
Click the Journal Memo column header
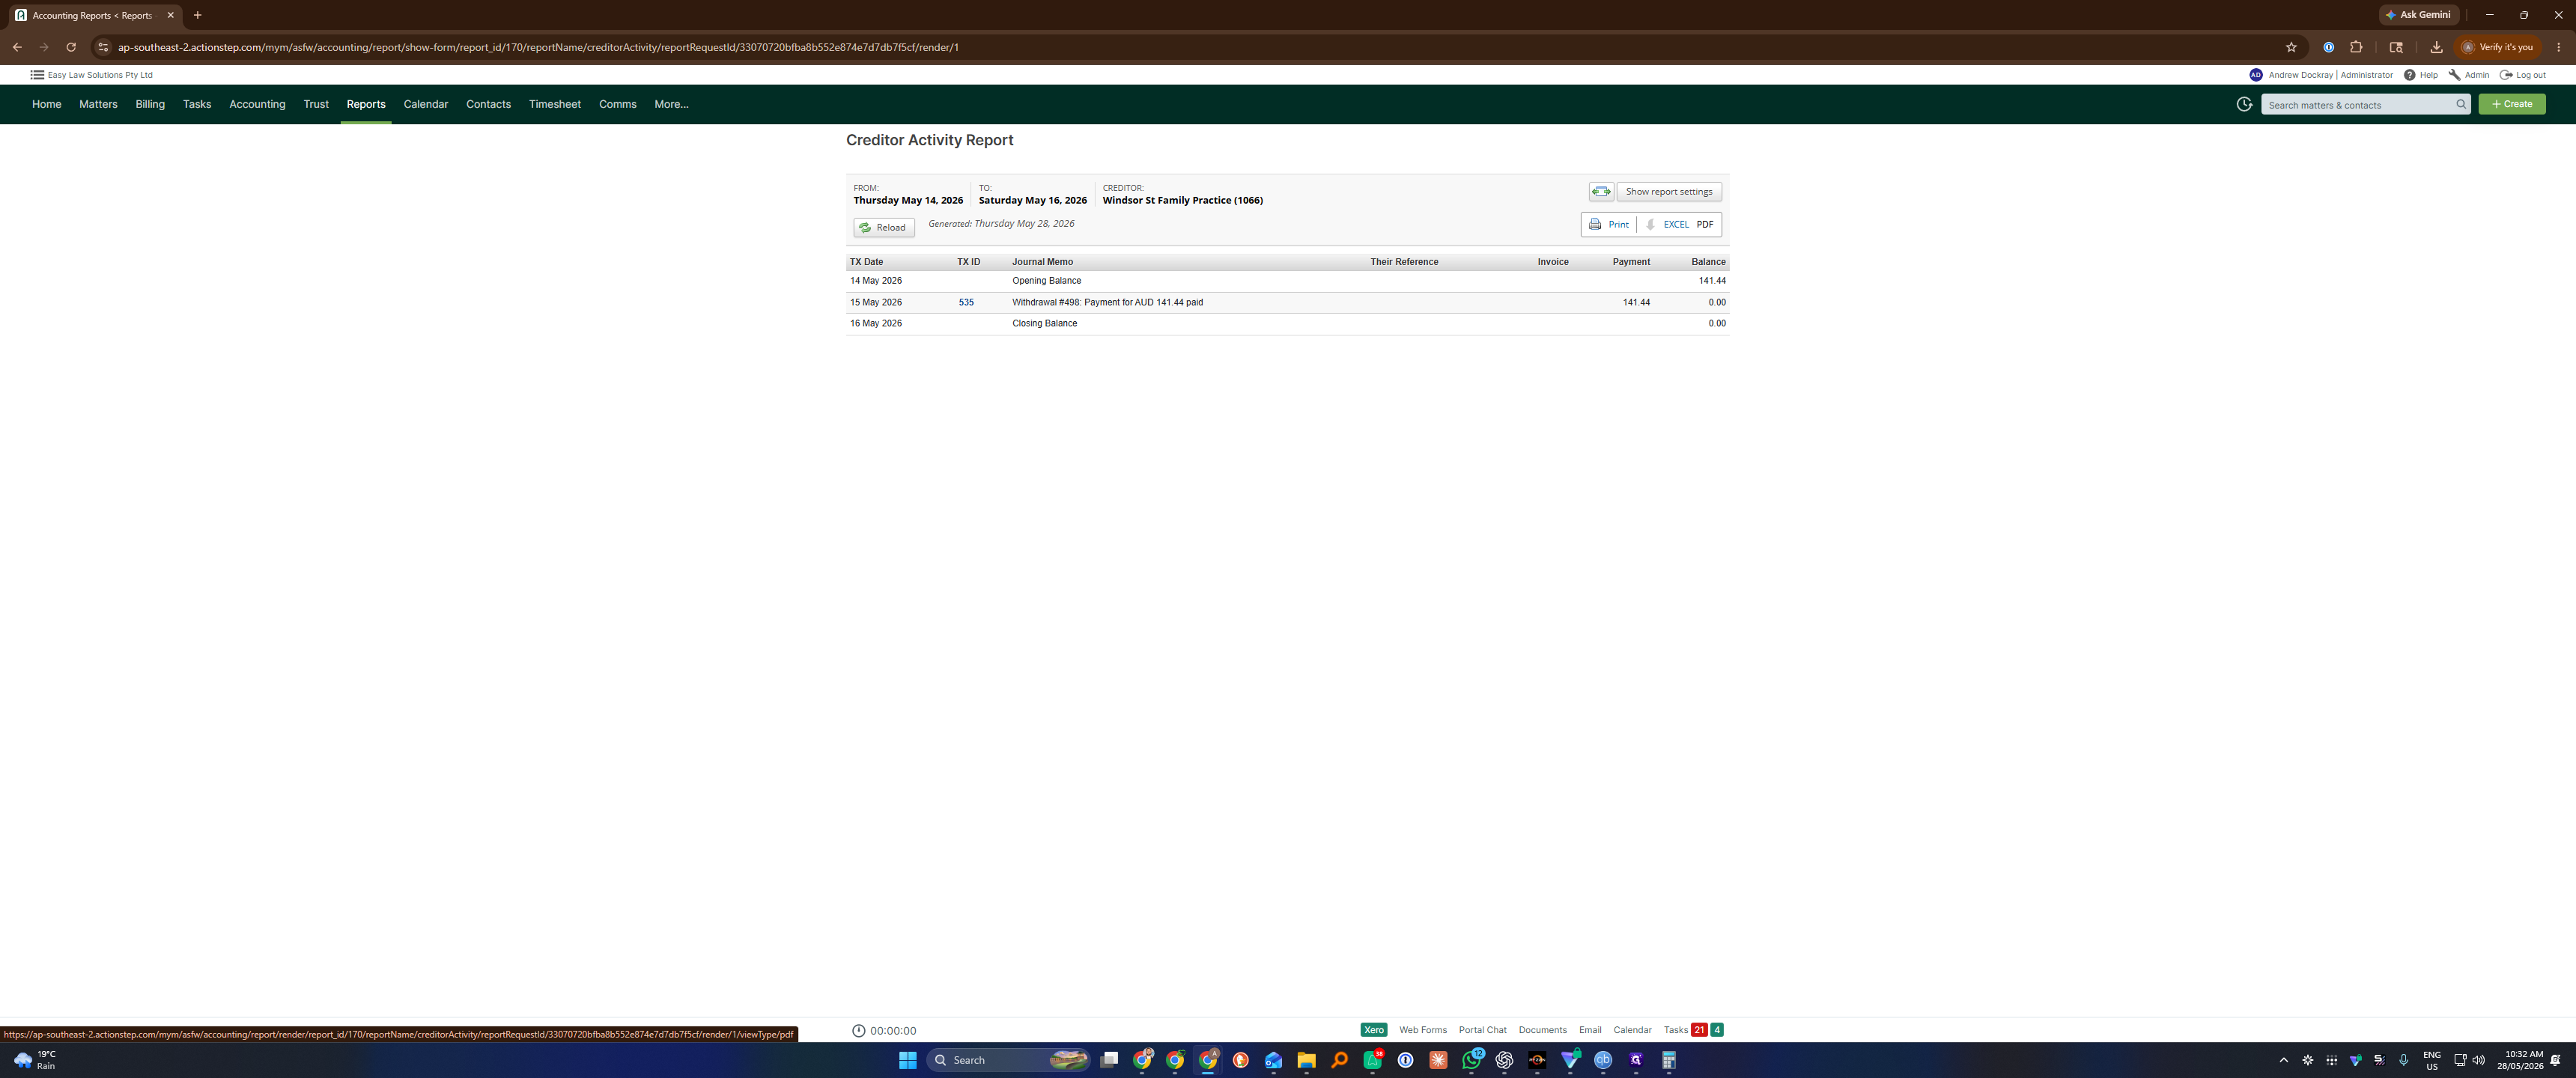1042,262
